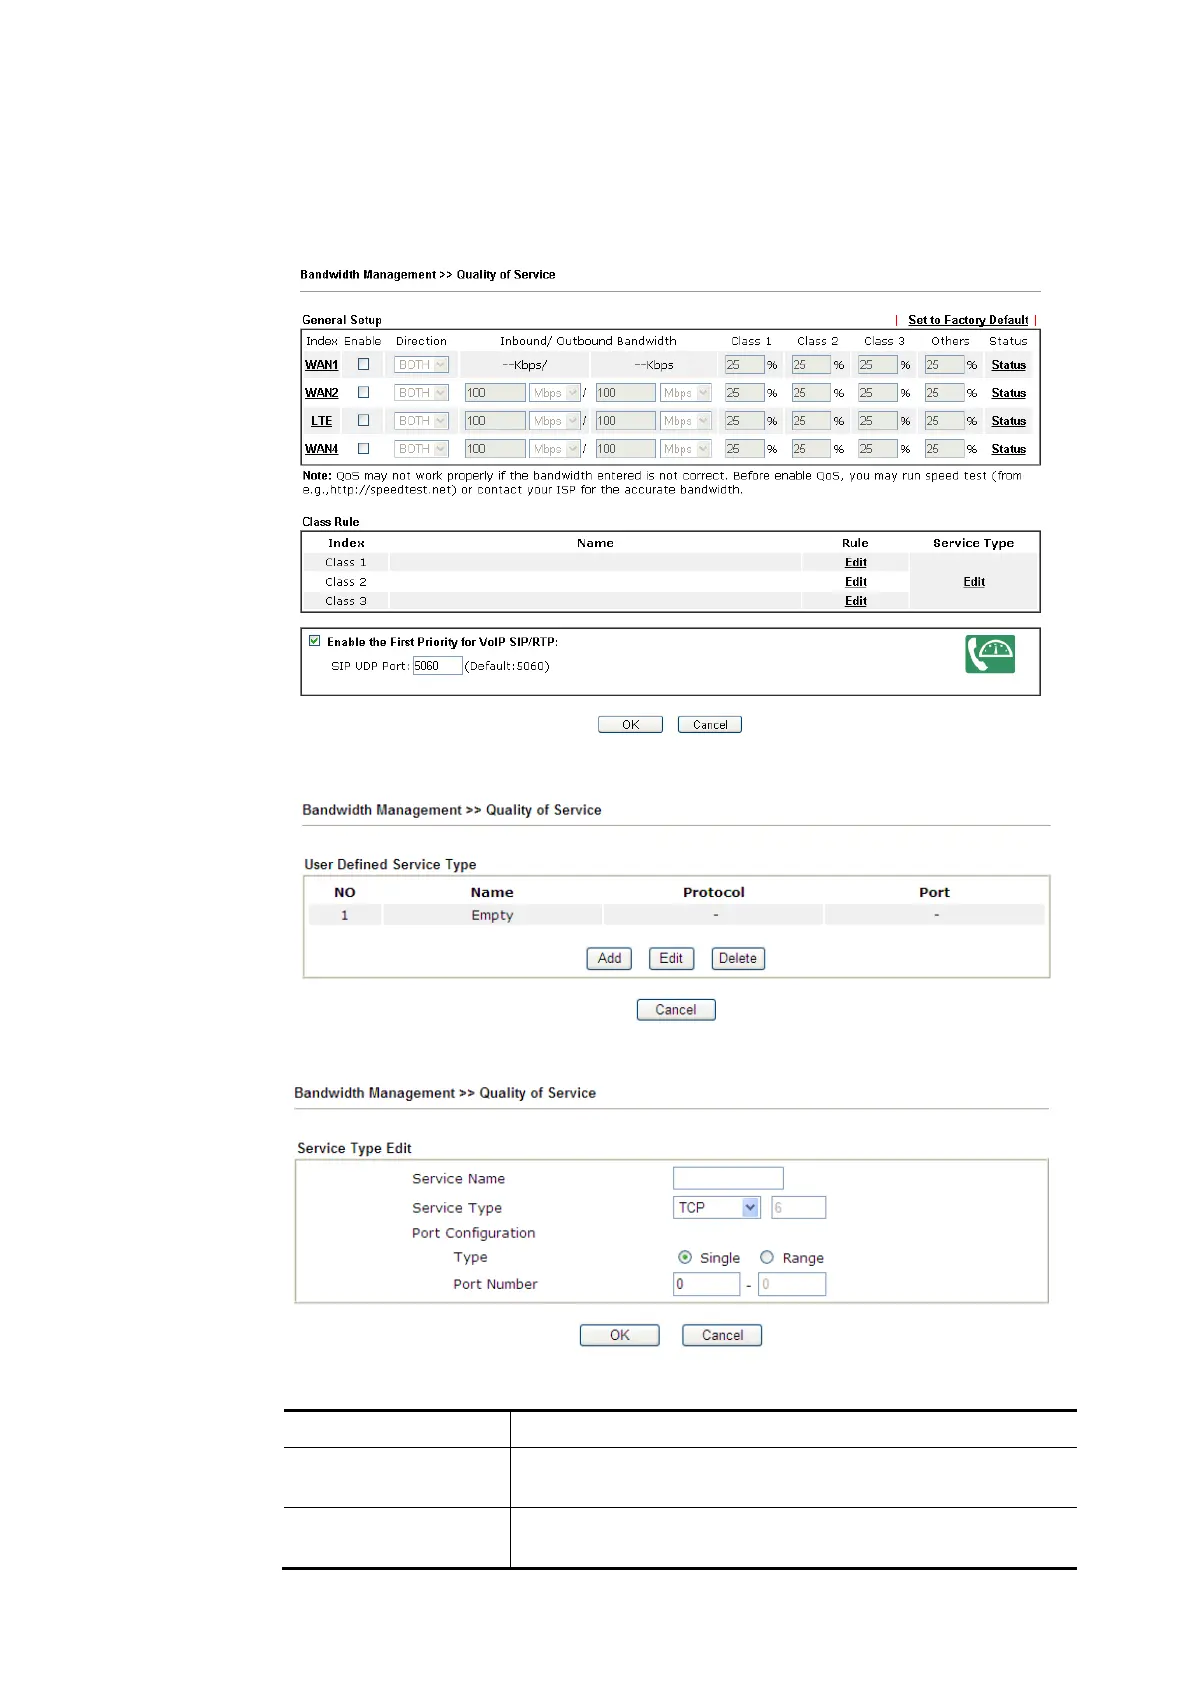Edit the Class 3 rule
The image size is (1190, 1684).
(x=856, y=600)
